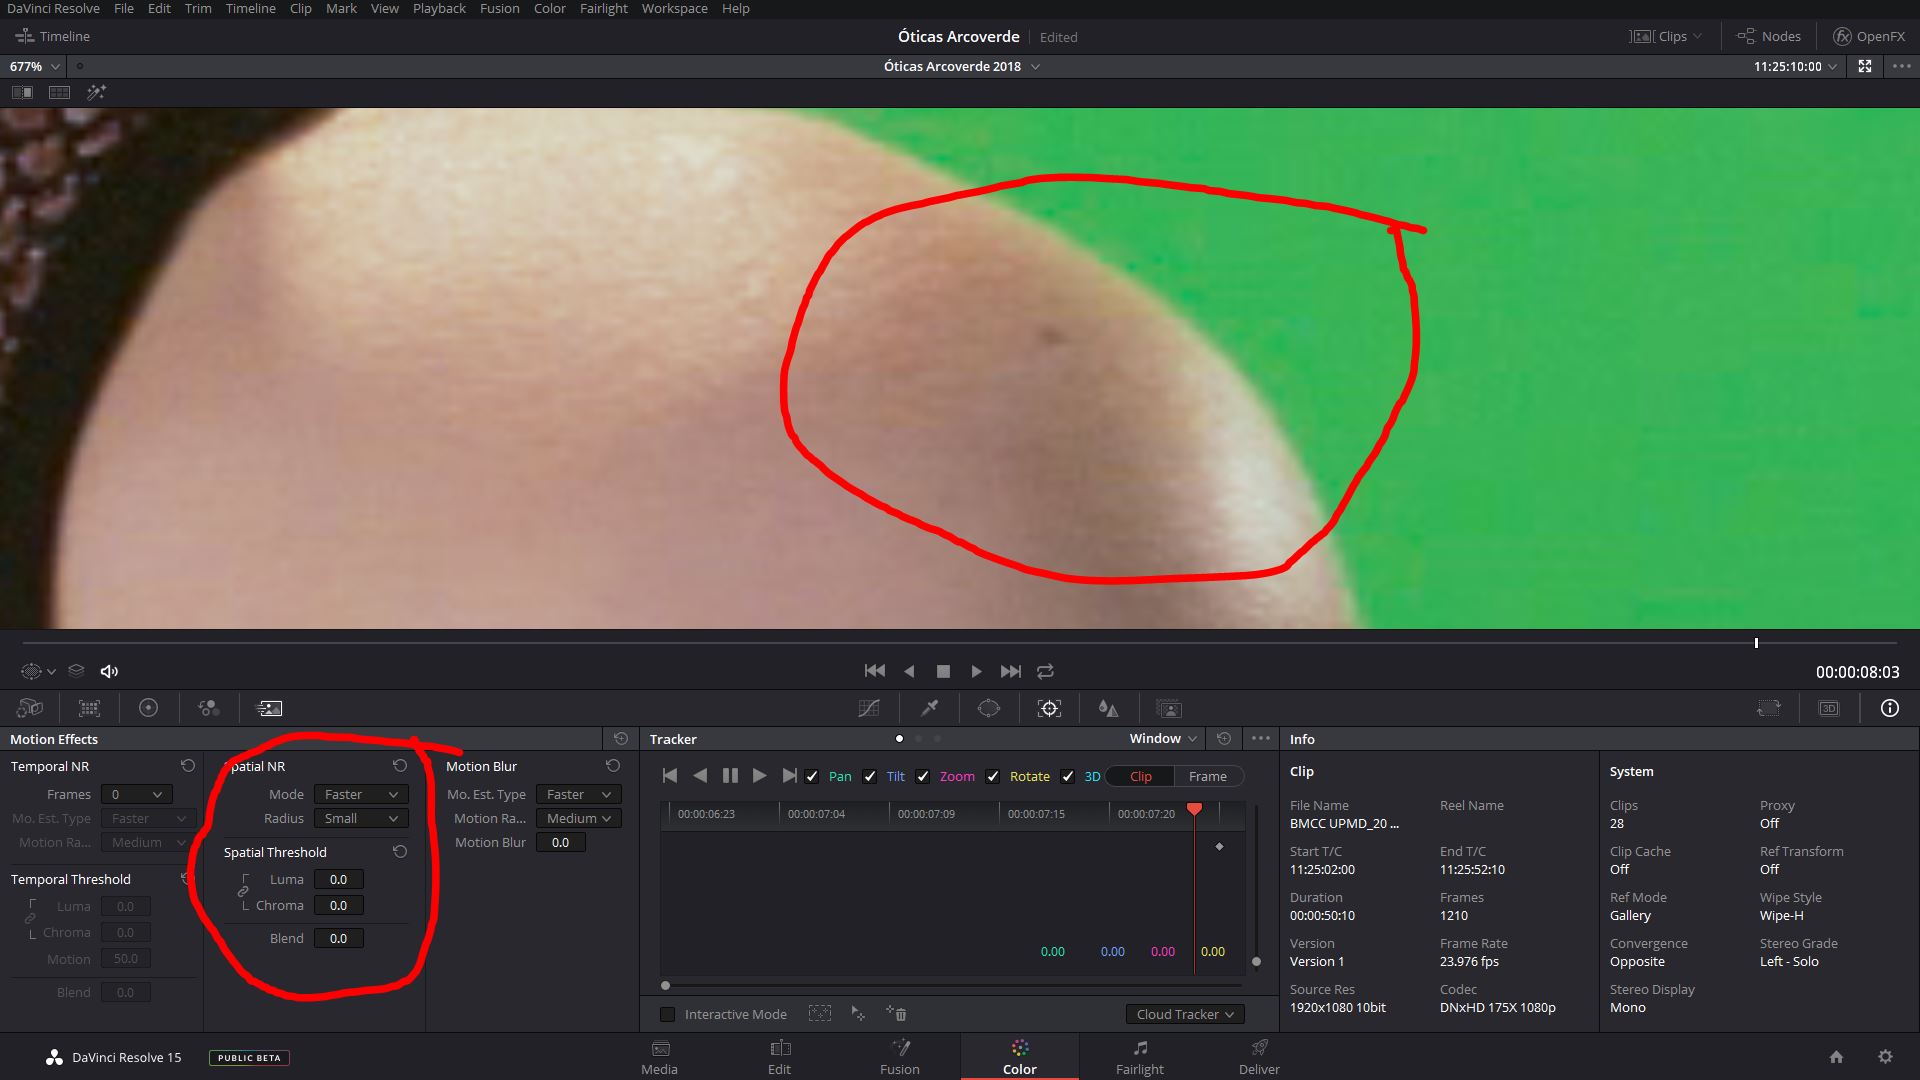This screenshot has width=1920, height=1080.
Task: Switch to the Fairlight page tab
Action: click(1140, 1057)
